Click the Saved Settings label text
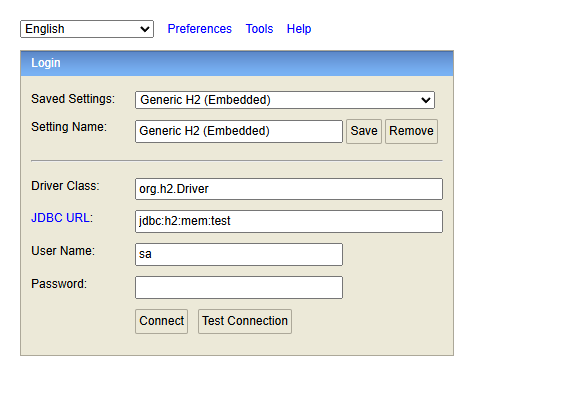 point(73,99)
